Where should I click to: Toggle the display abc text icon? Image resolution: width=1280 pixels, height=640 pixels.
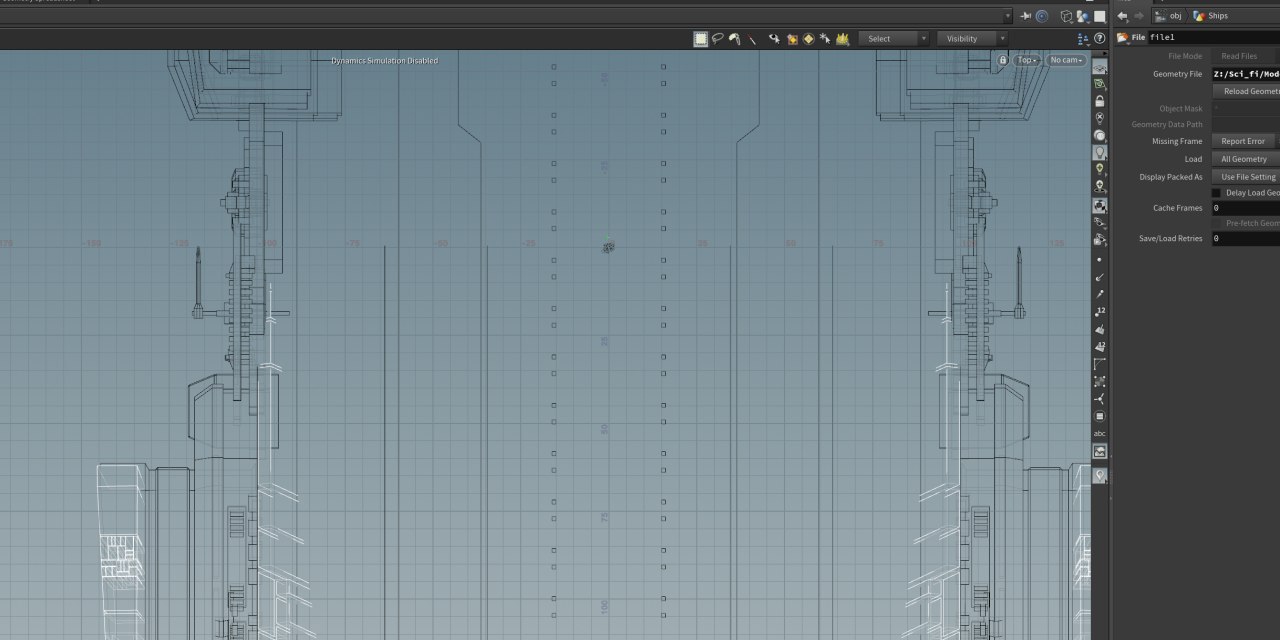1100,433
